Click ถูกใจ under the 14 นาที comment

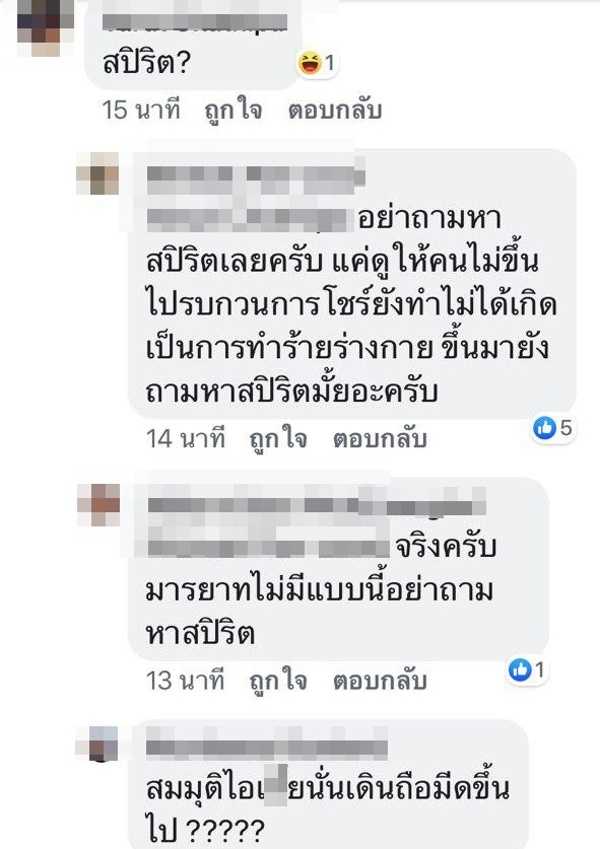278,439
